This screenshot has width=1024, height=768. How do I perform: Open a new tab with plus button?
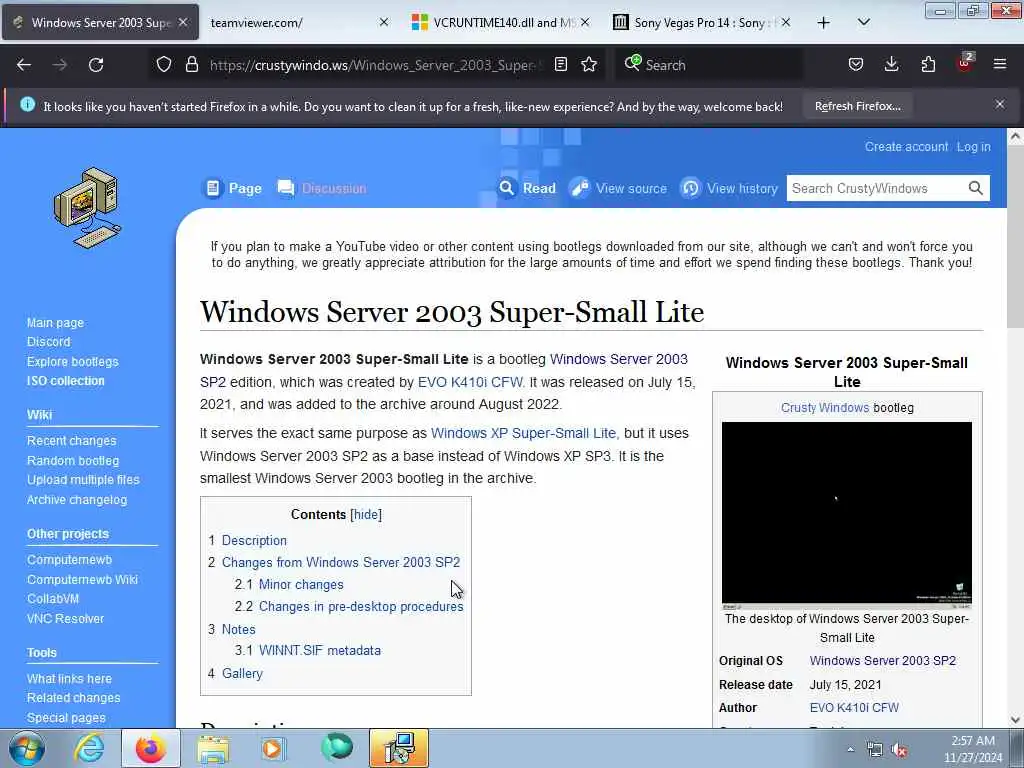824,23
